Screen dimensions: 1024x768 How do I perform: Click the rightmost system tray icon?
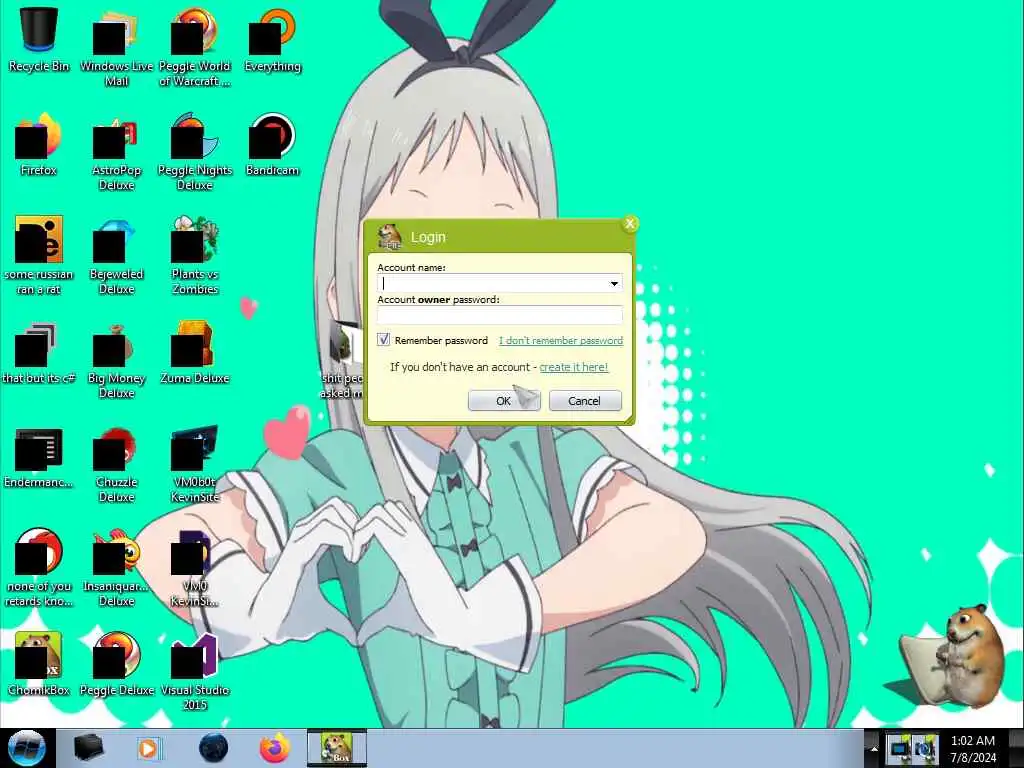(x=926, y=749)
